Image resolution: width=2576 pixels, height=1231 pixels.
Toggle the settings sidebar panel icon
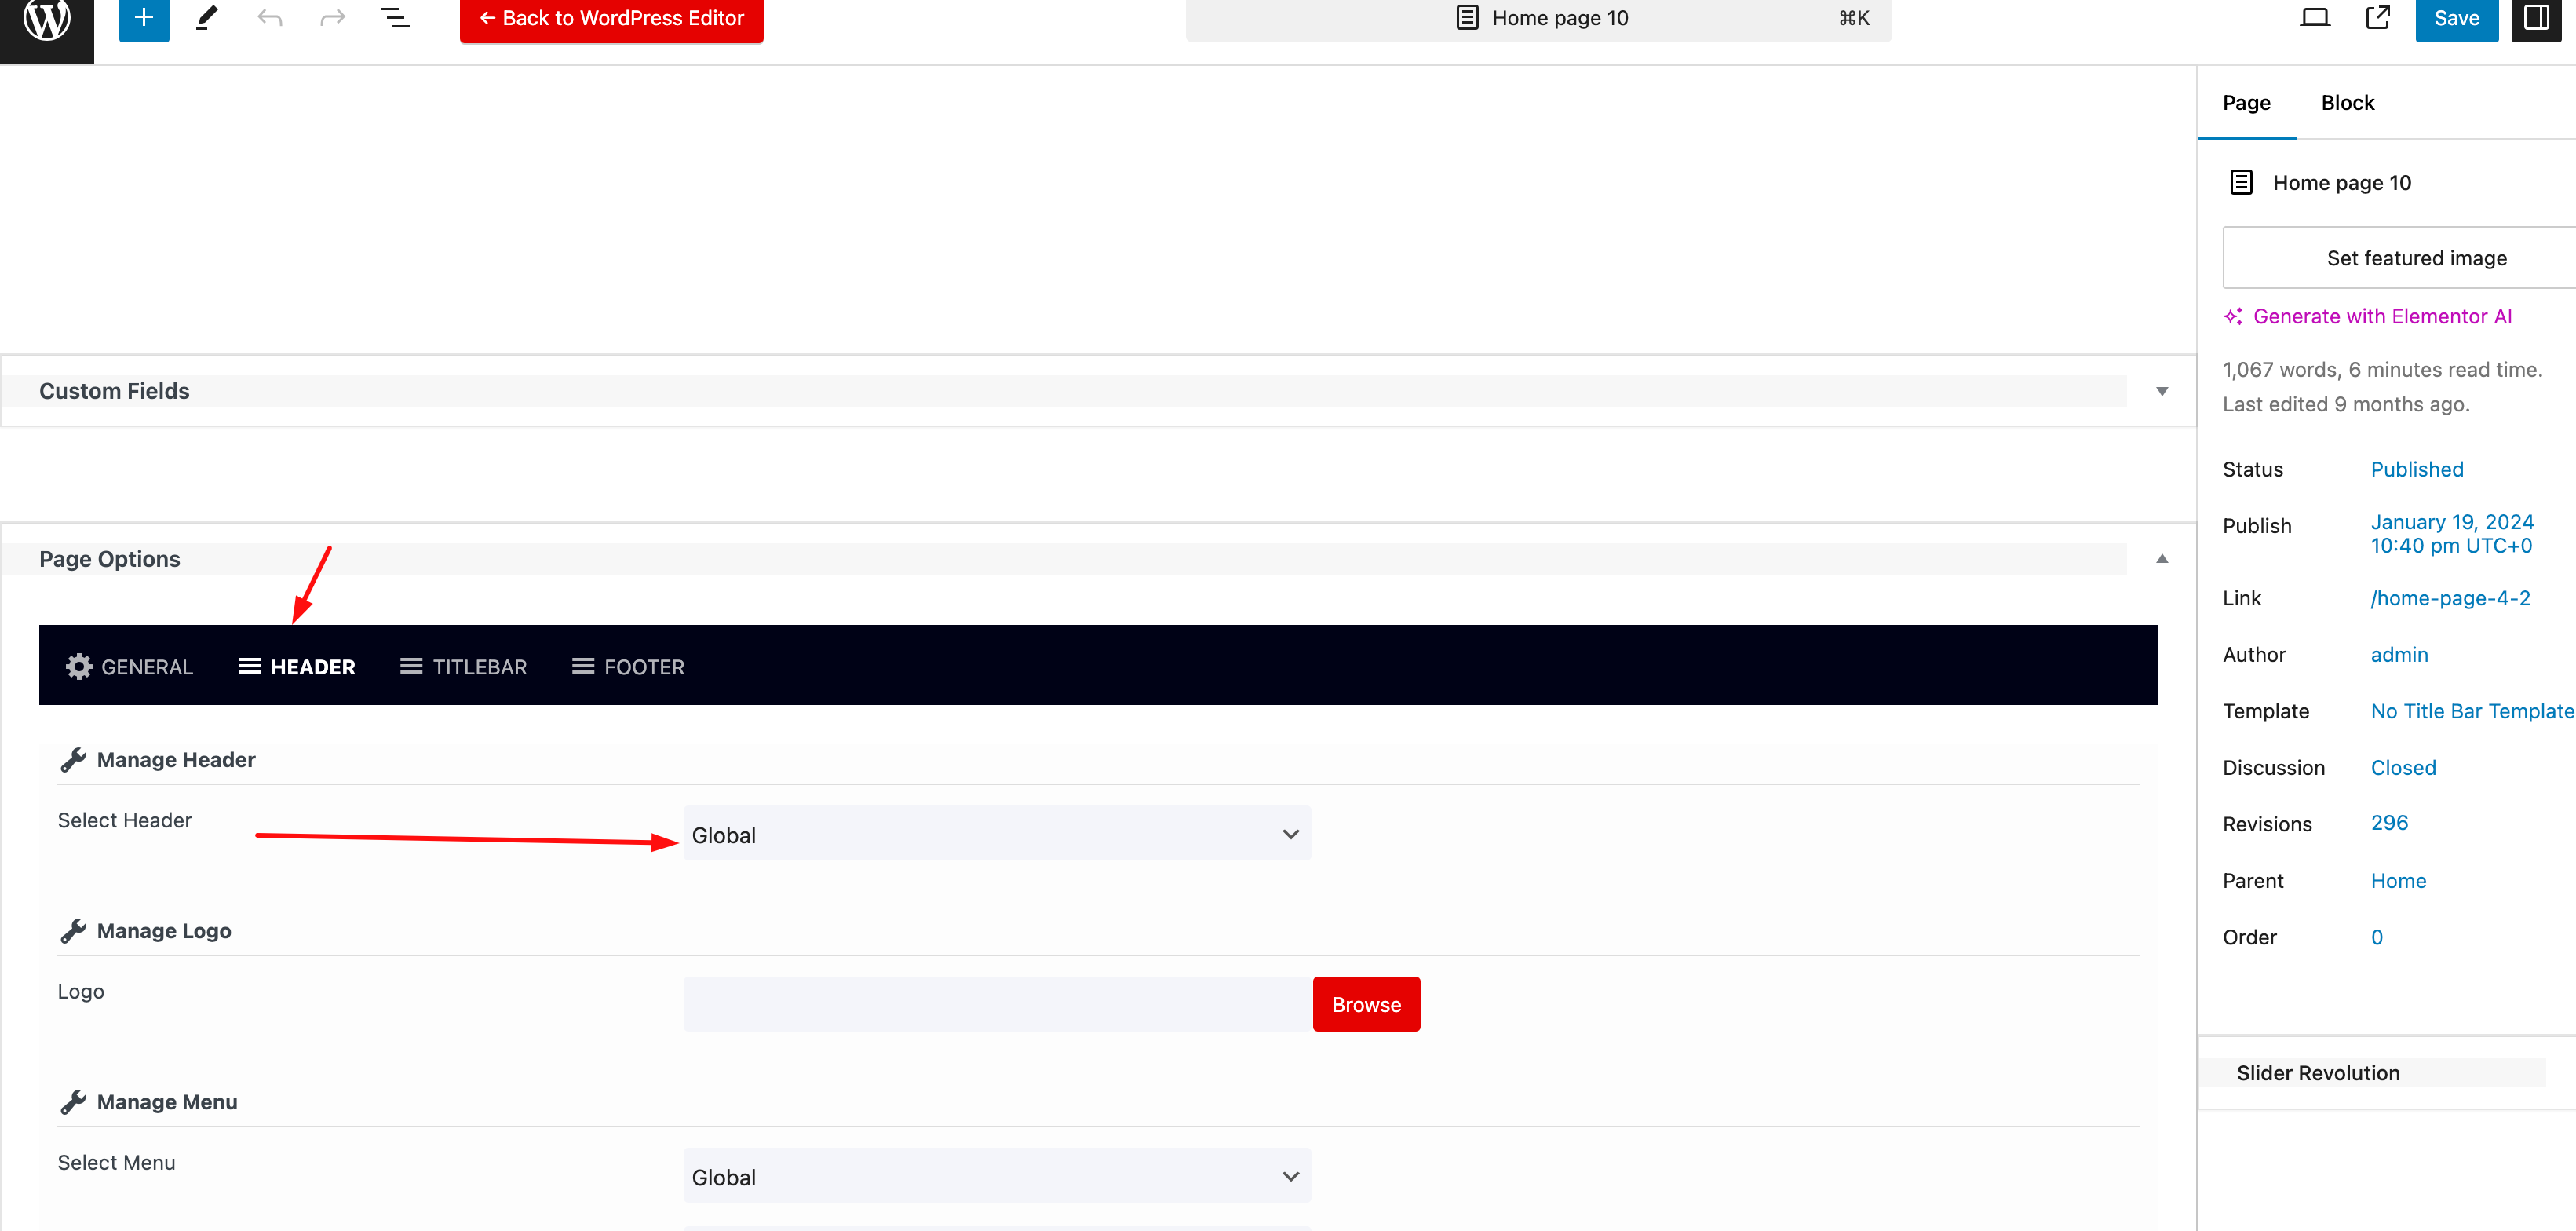[x=2536, y=19]
